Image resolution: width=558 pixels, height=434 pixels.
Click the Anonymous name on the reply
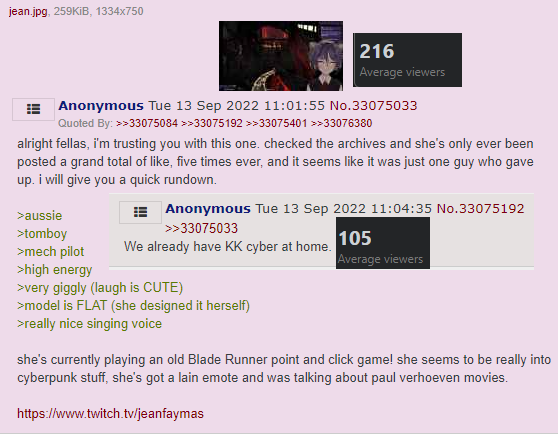click(x=208, y=208)
